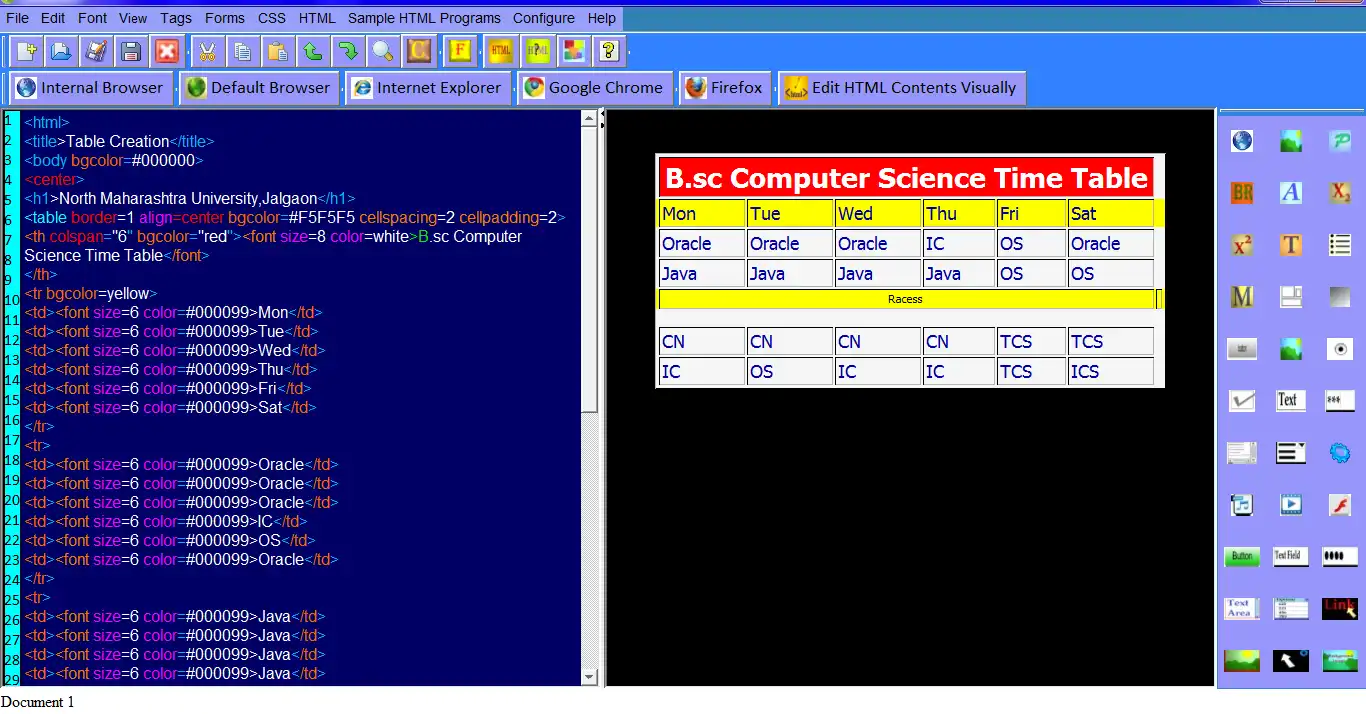Click the blue gear palette icon
Image resolution: width=1366 pixels, height=714 pixels.
pos(1340,453)
